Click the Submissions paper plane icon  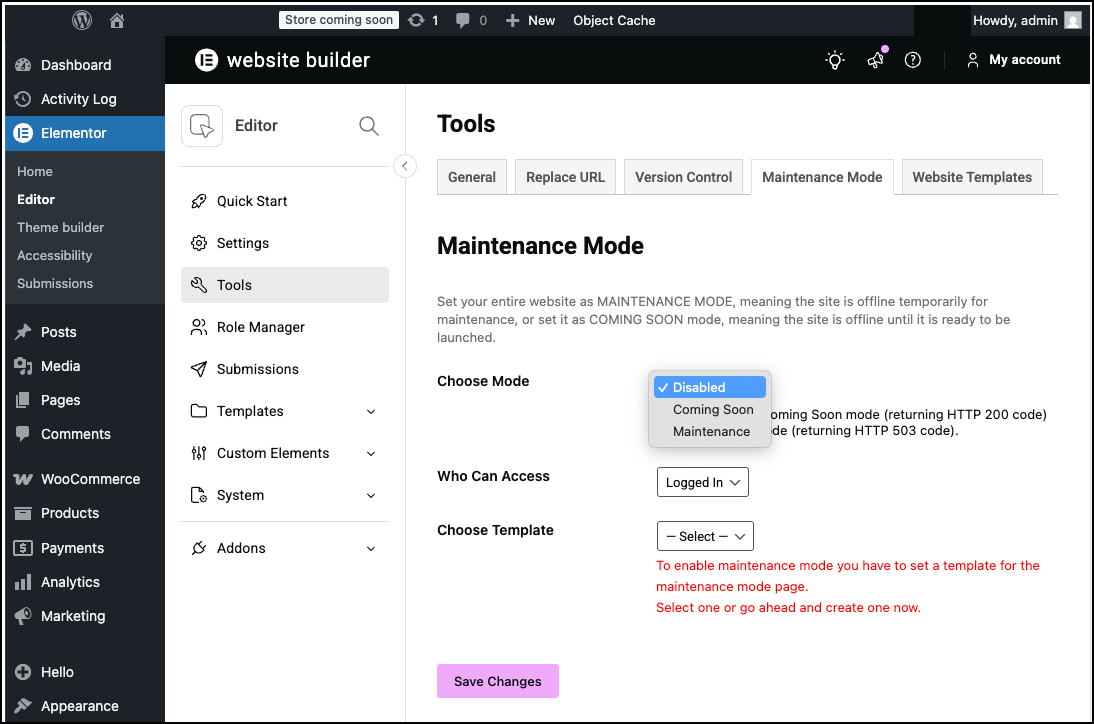click(x=199, y=369)
